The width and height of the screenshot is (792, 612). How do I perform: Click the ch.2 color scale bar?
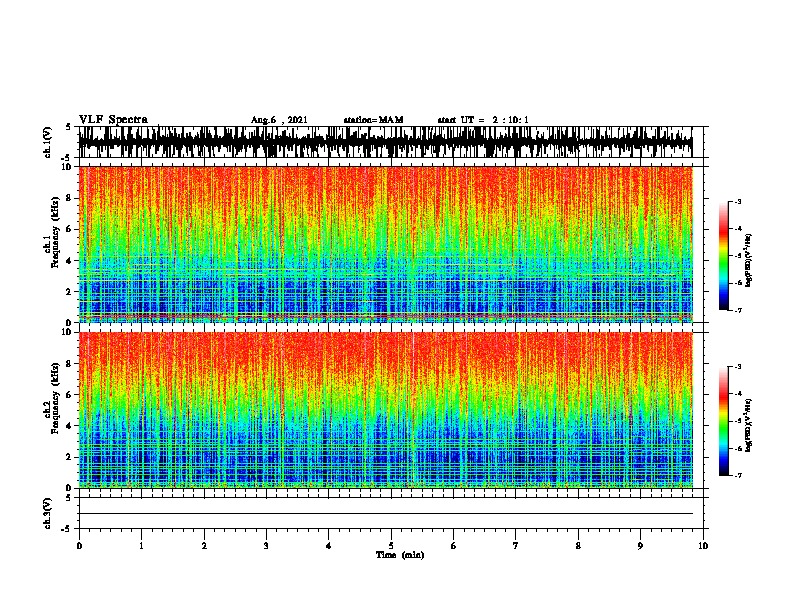pos(723,421)
